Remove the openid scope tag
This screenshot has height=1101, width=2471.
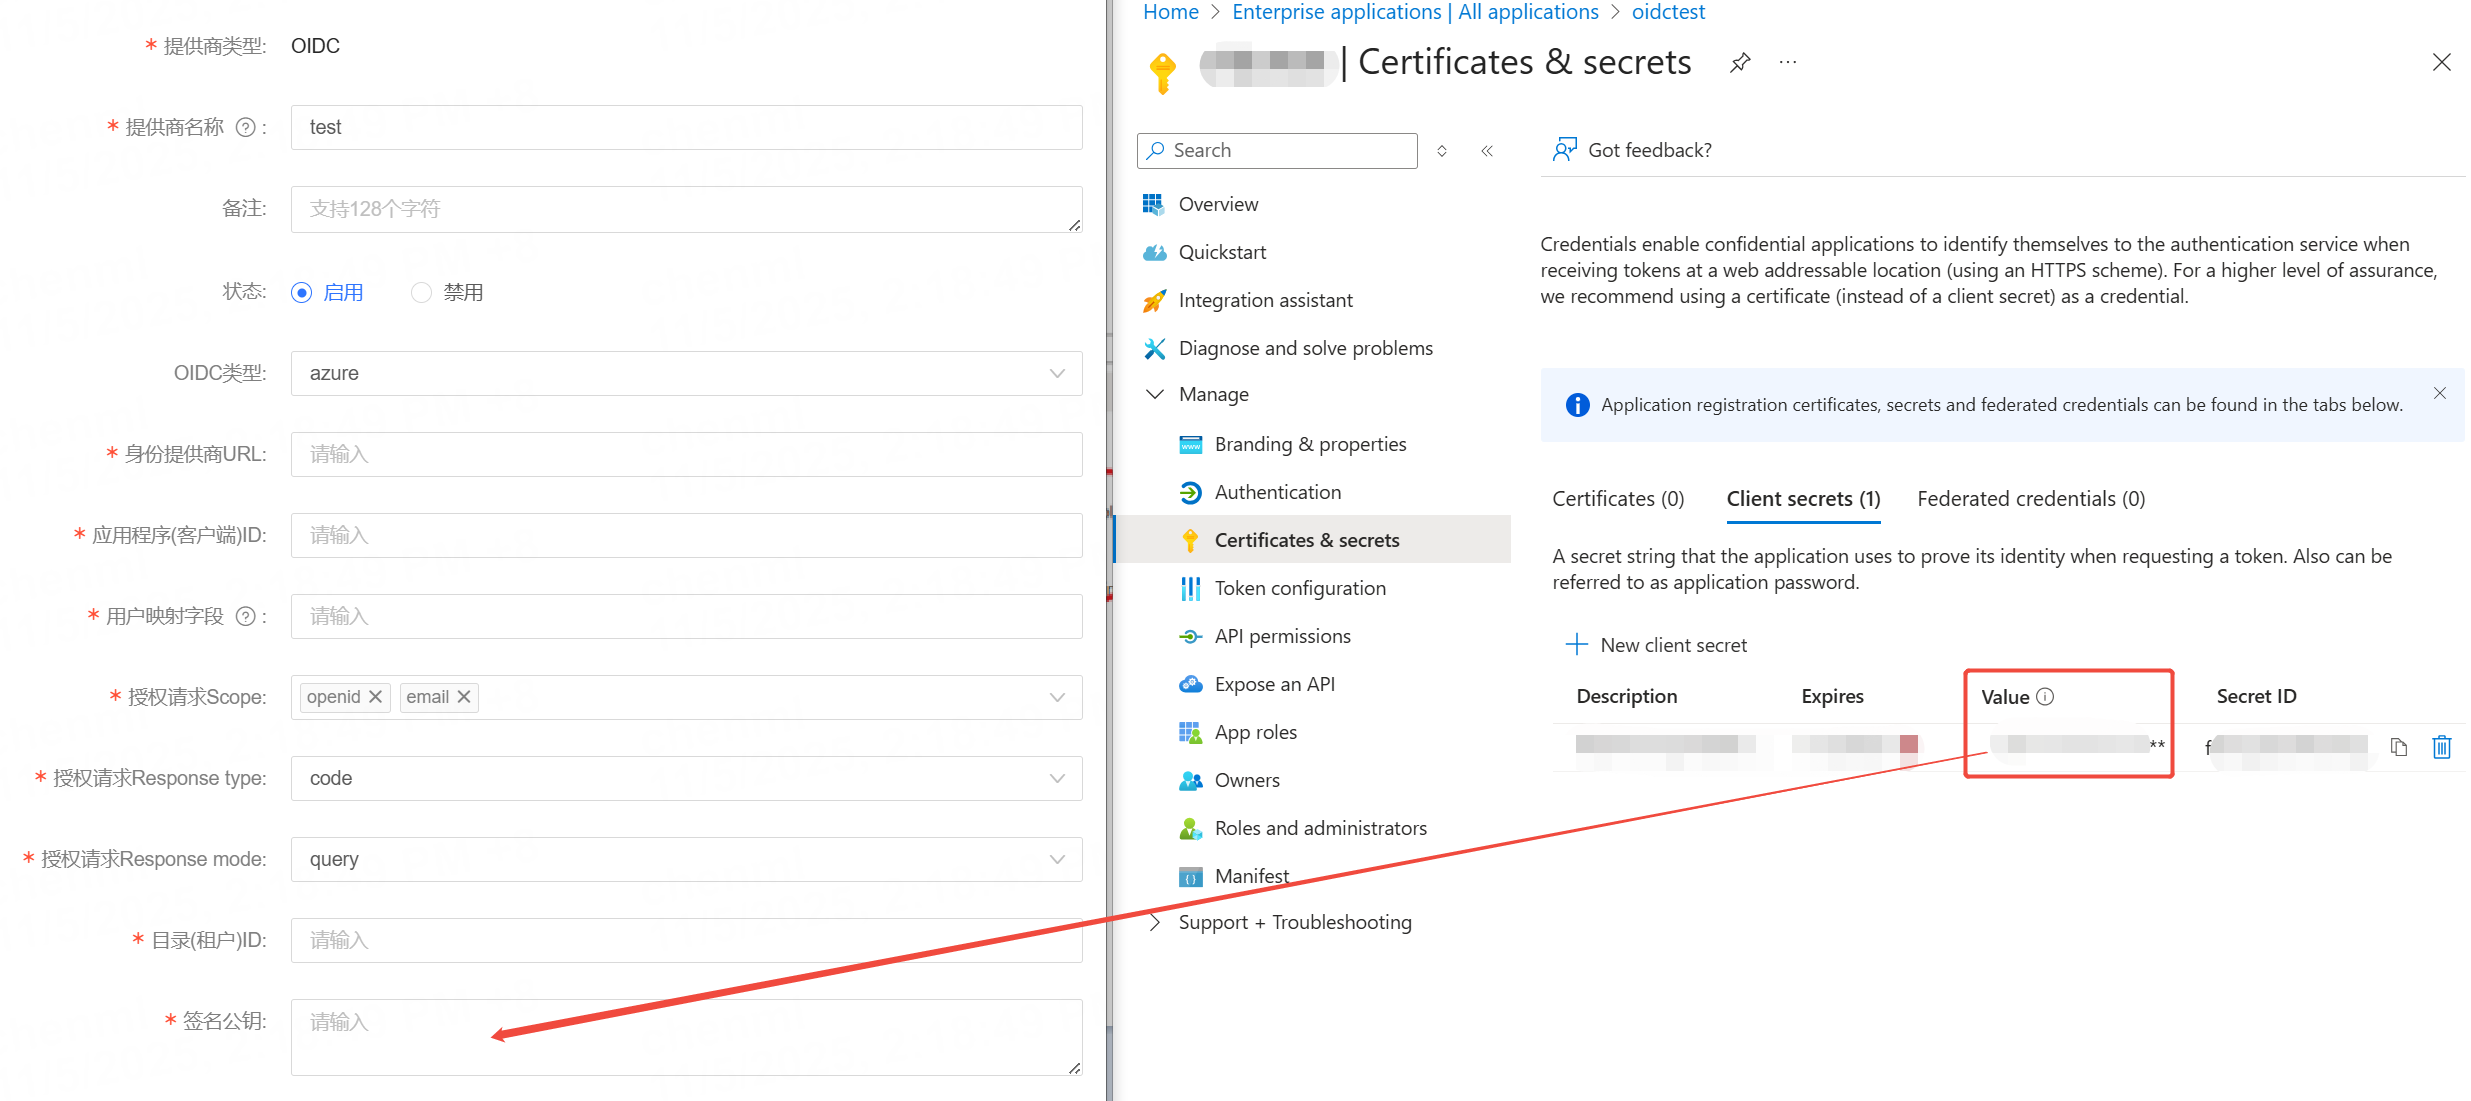(x=375, y=697)
